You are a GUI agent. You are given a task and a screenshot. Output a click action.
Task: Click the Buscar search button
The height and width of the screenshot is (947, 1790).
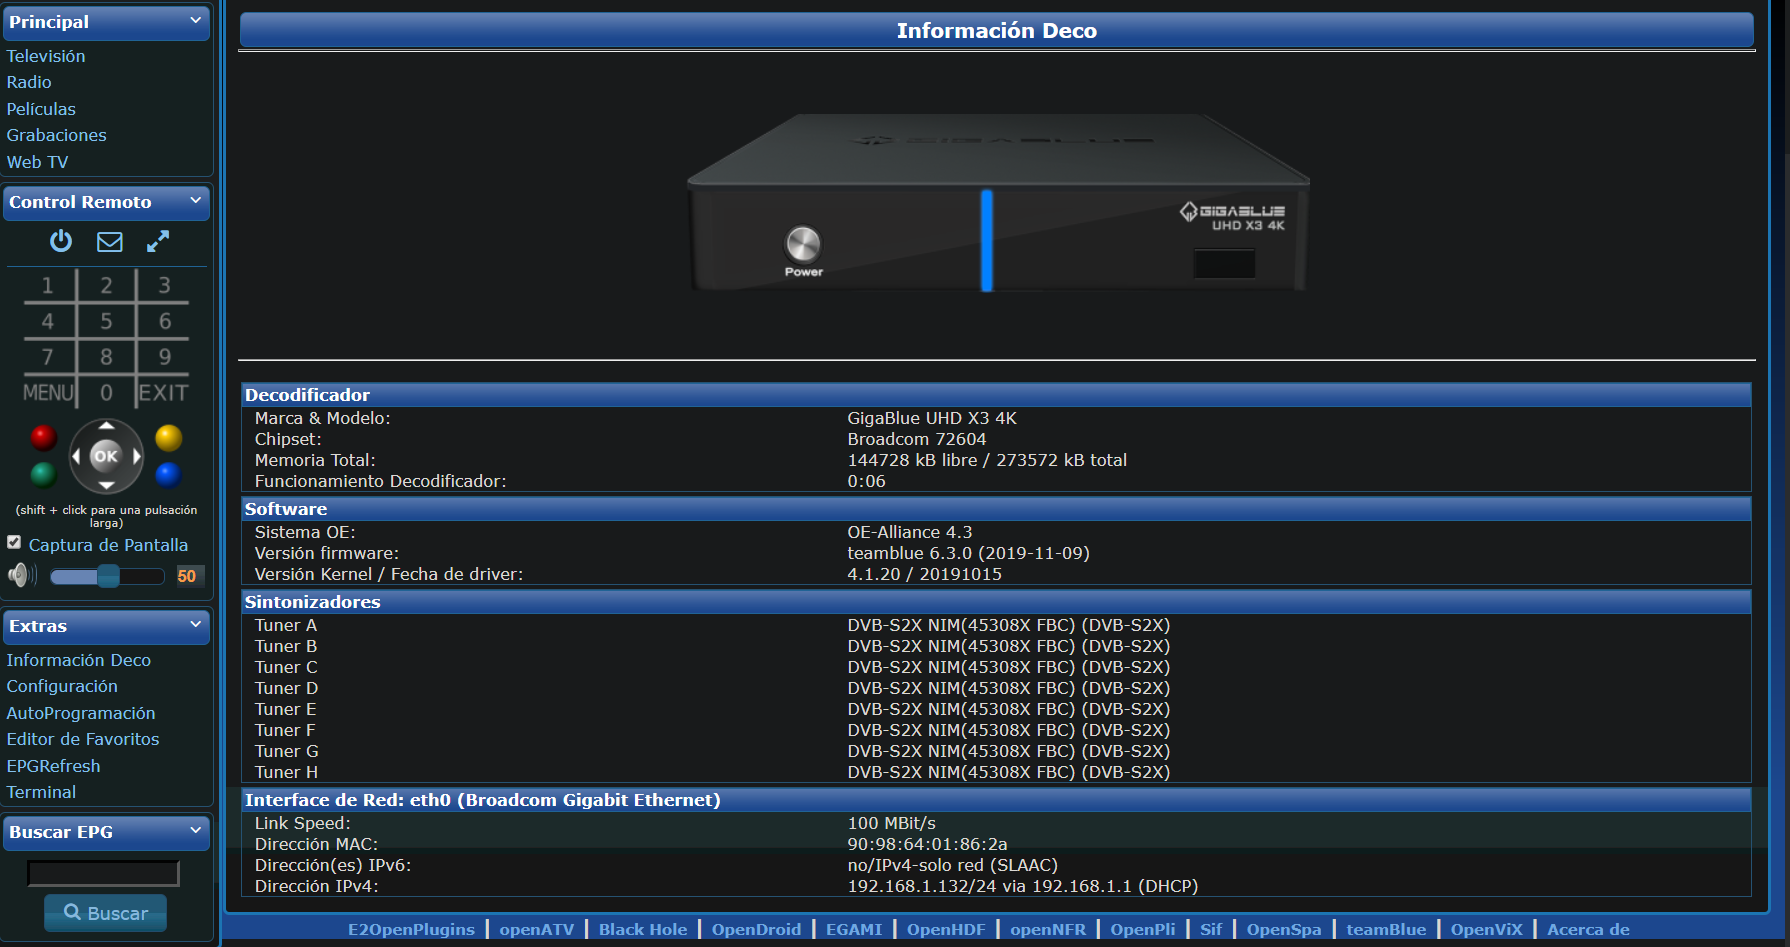105,913
